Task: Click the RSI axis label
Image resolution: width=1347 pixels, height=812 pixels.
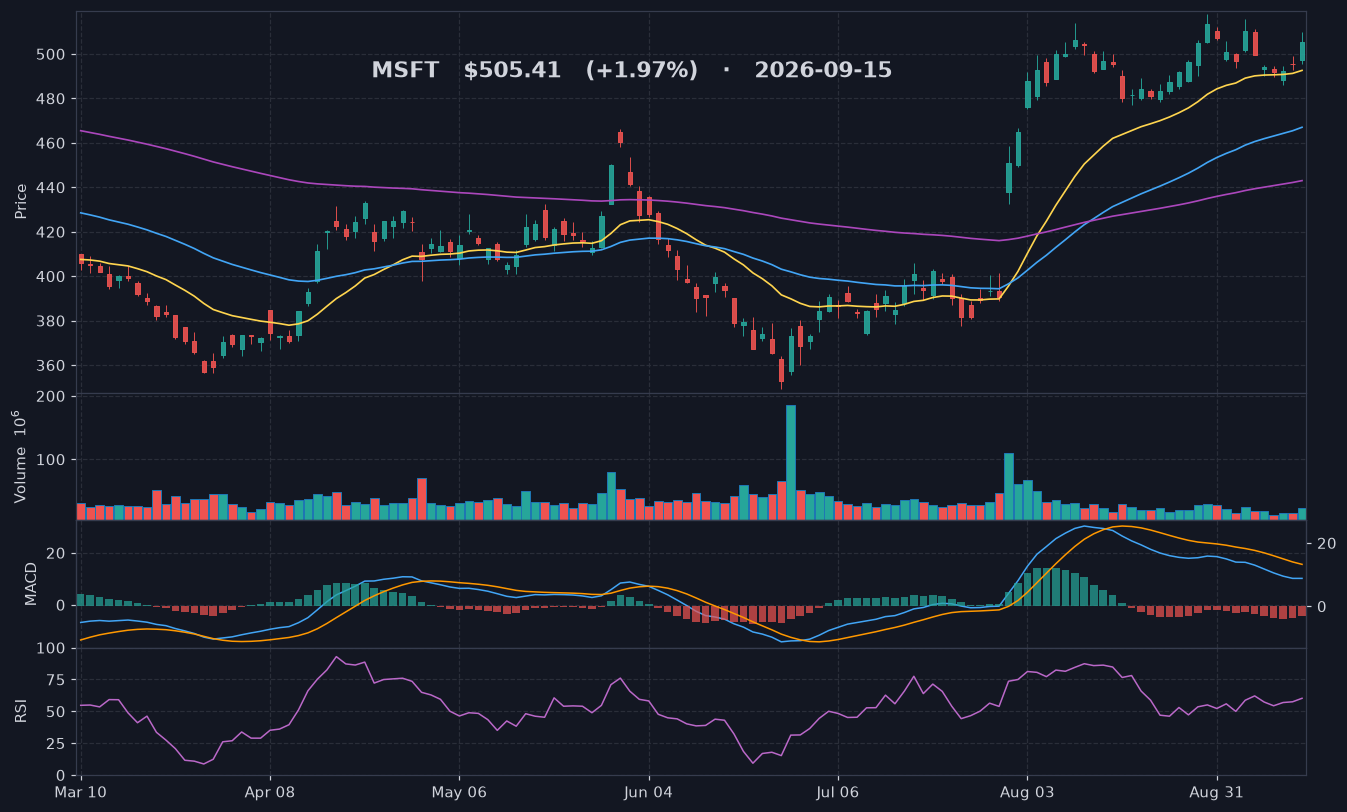Action: (x=21, y=710)
